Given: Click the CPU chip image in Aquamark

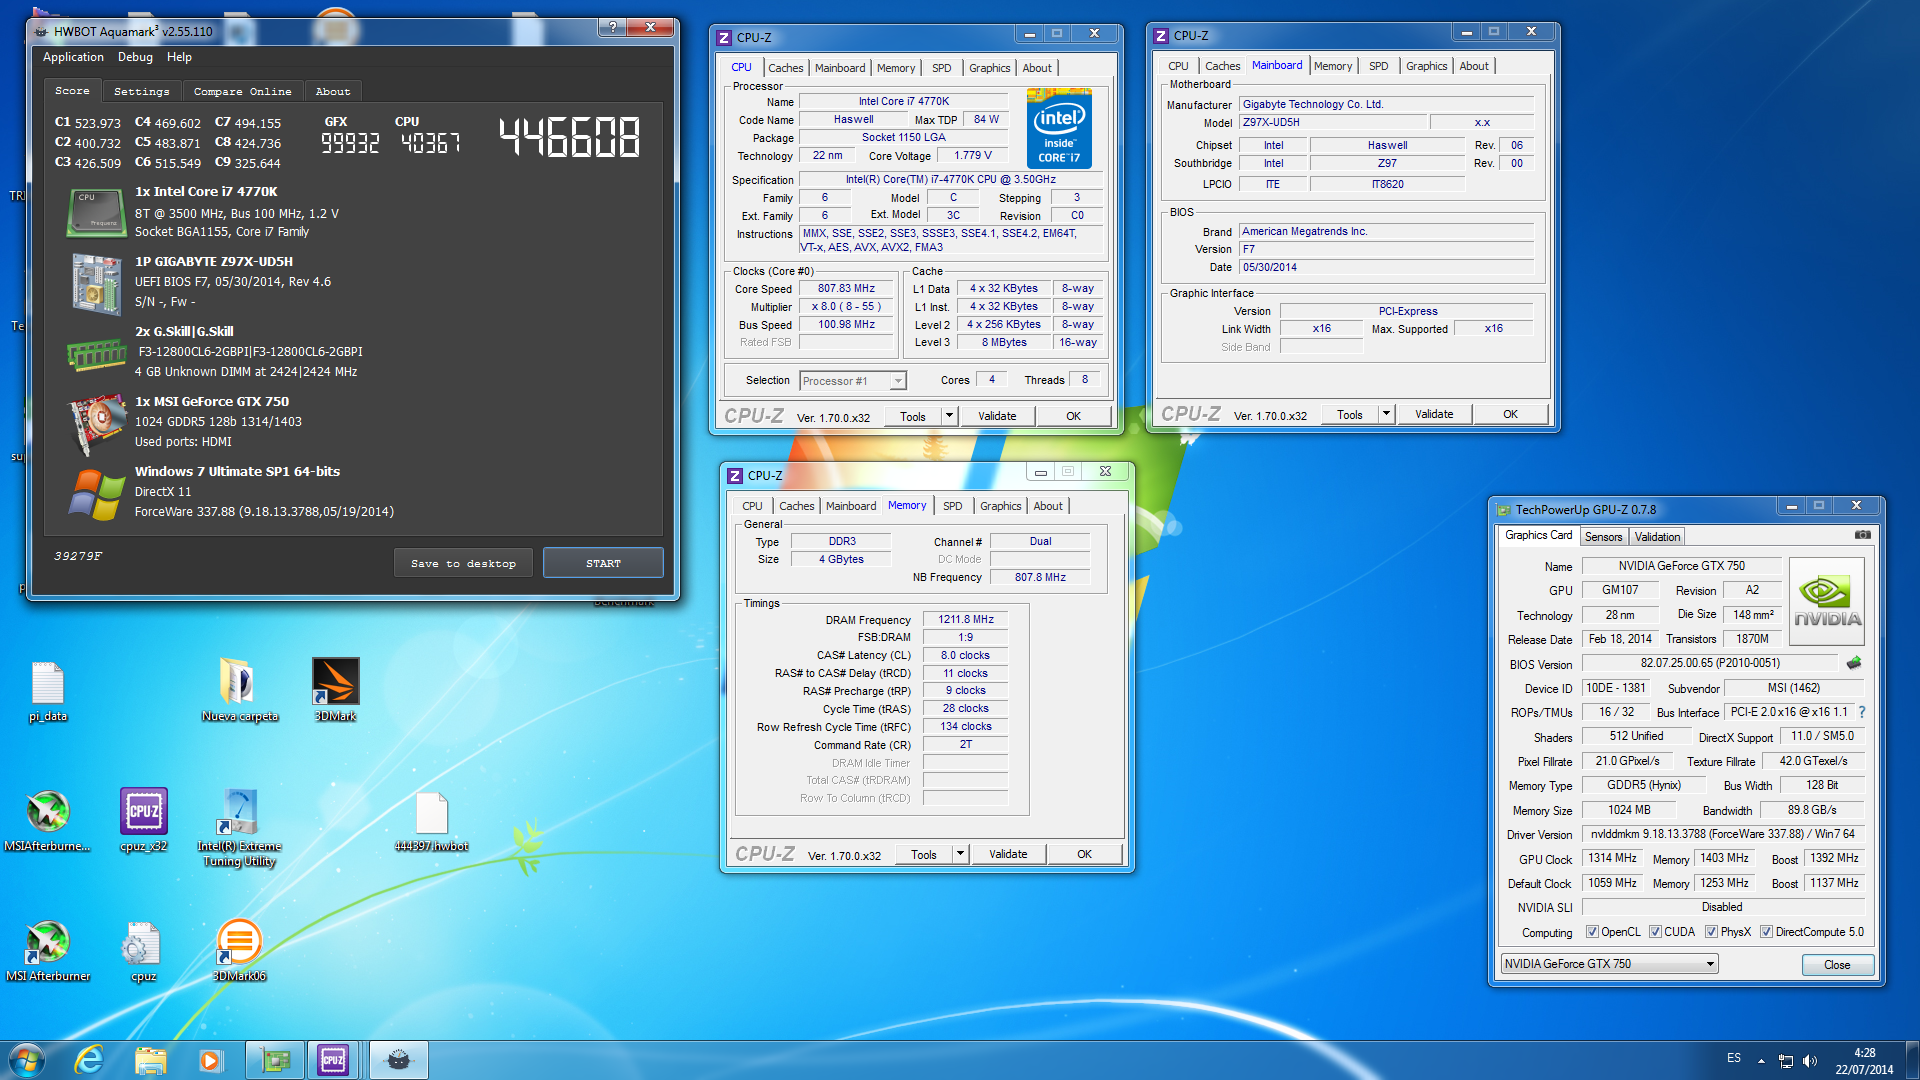Looking at the screenshot, I should click(x=96, y=212).
